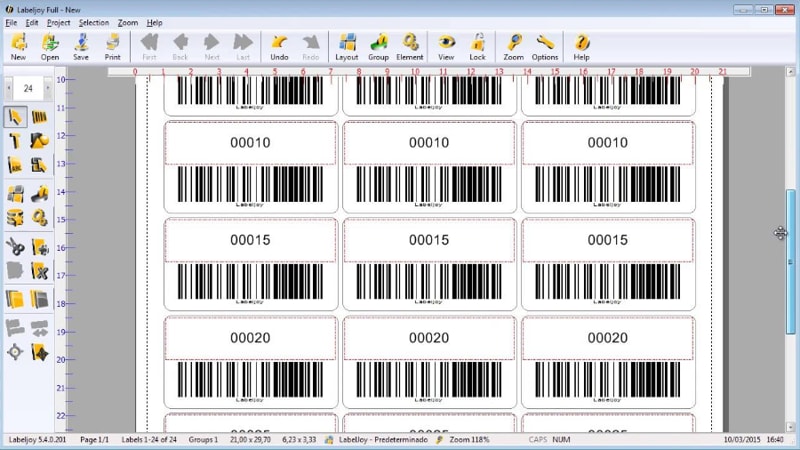Click the crosshair center target icon
This screenshot has width=800, height=450.
[15, 352]
